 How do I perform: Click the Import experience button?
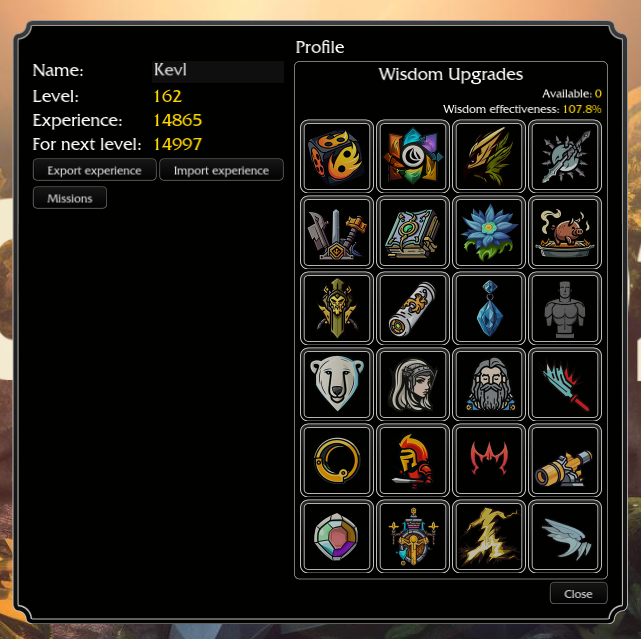222,170
